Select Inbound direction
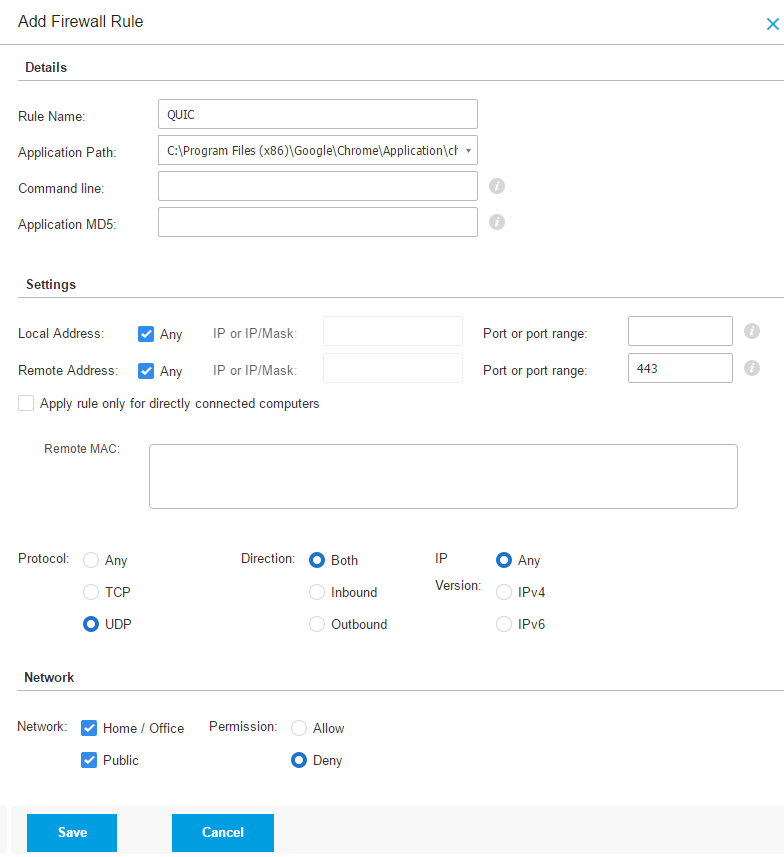 pos(317,592)
